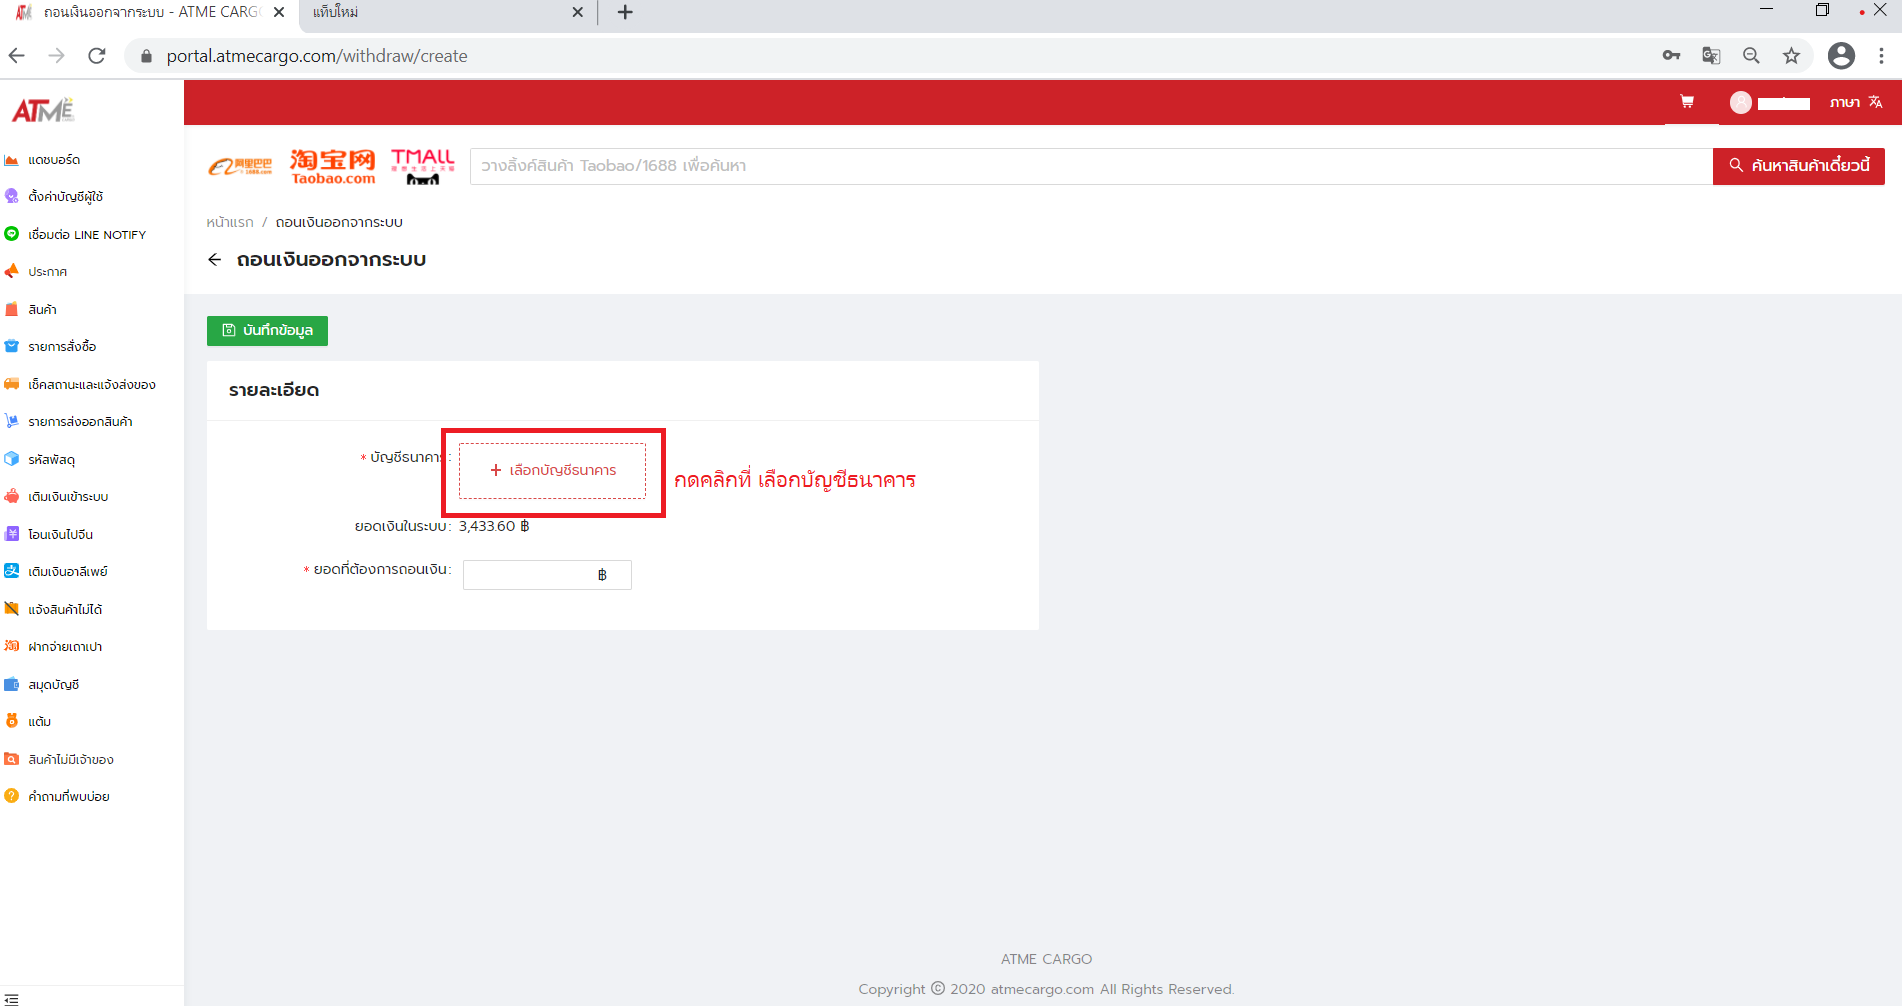Open Chrome's three-dot menu

point(1881,56)
